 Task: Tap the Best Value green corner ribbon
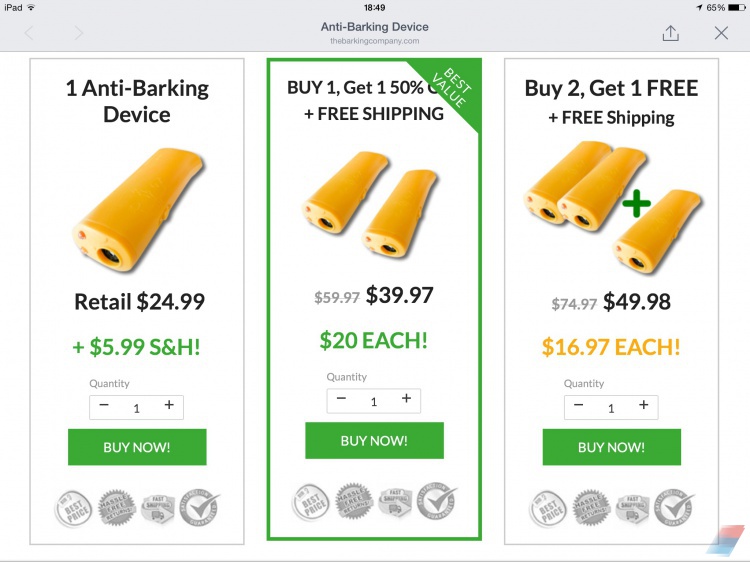click(450, 88)
